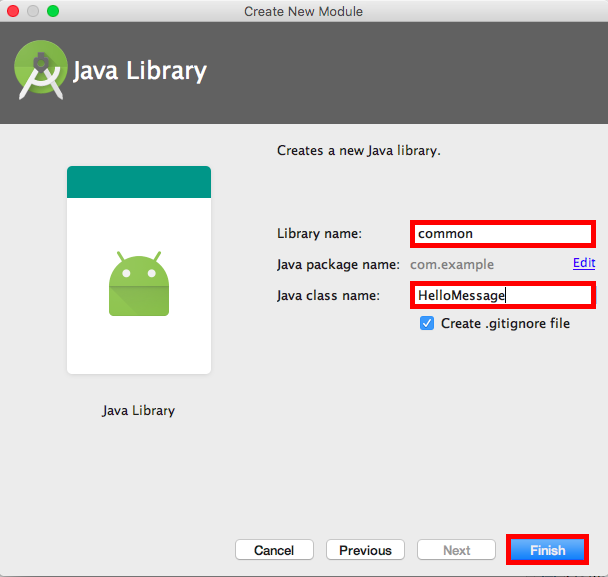The image size is (608, 577).
Task: Click the green zoom window button
Action: pos(52,11)
